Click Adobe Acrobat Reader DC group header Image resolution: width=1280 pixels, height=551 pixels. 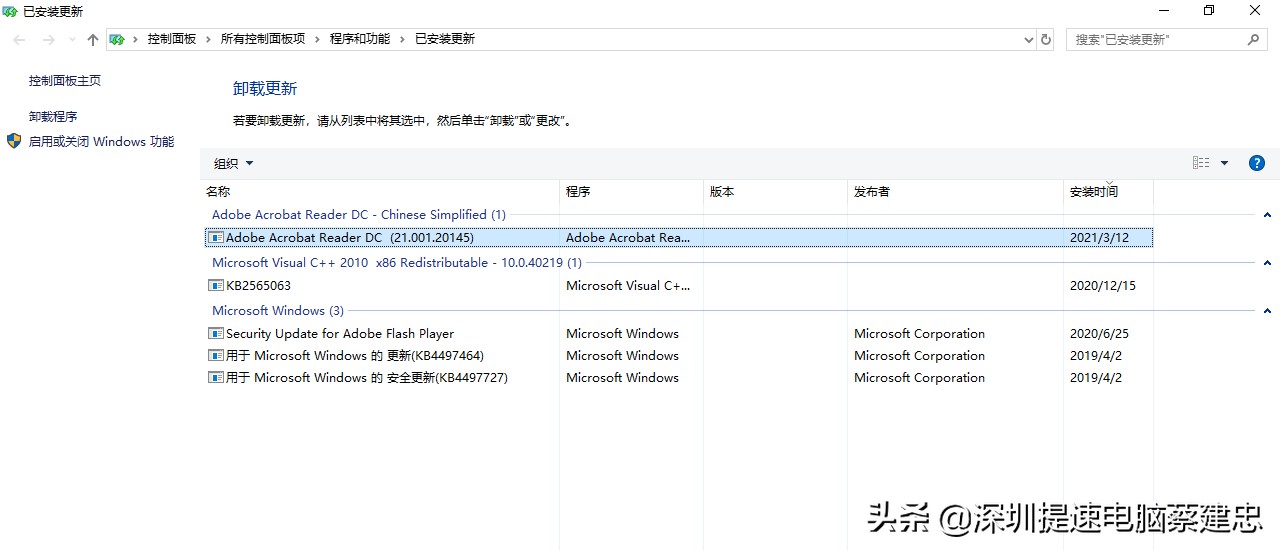click(x=359, y=214)
